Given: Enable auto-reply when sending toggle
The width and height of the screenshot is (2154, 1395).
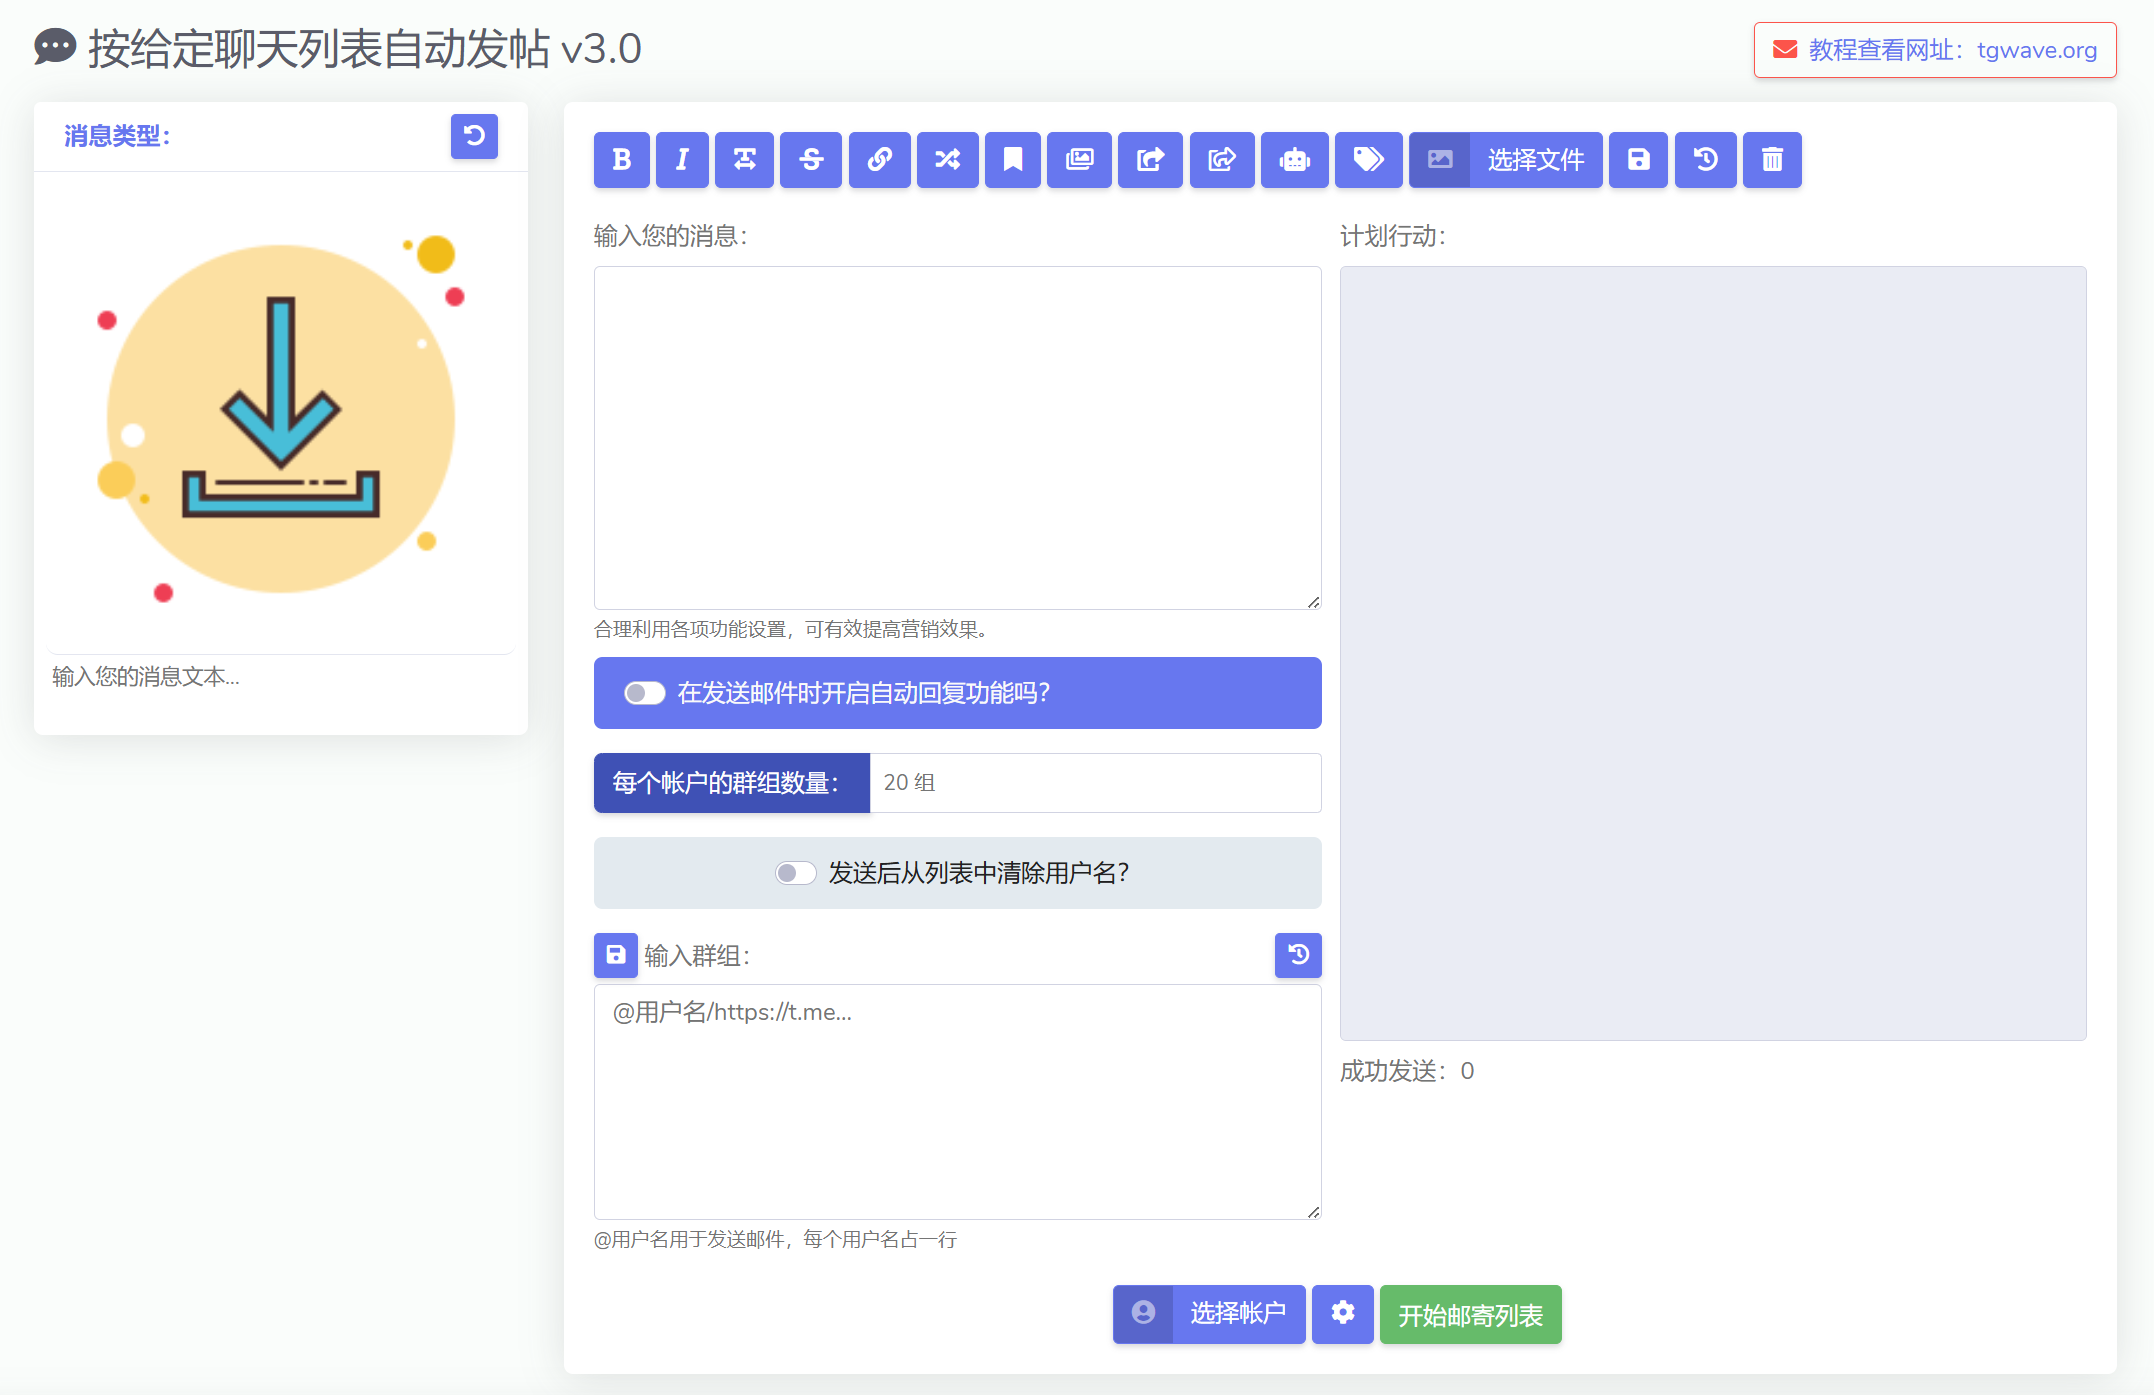Looking at the screenshot, I should pyautogui.click(x=645, y=693).
